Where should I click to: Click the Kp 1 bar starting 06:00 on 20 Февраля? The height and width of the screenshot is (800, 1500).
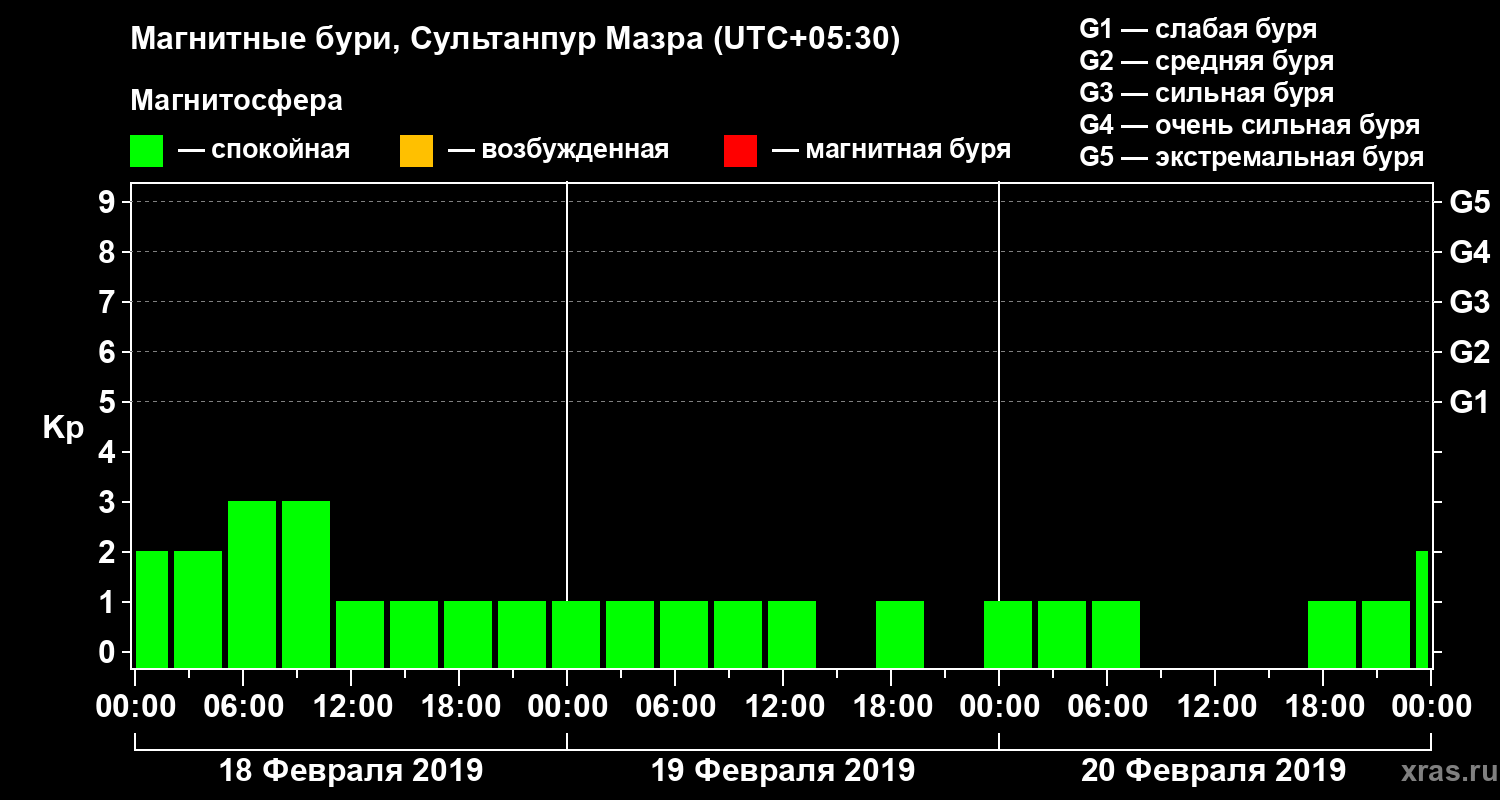(x=1116, y=634)
